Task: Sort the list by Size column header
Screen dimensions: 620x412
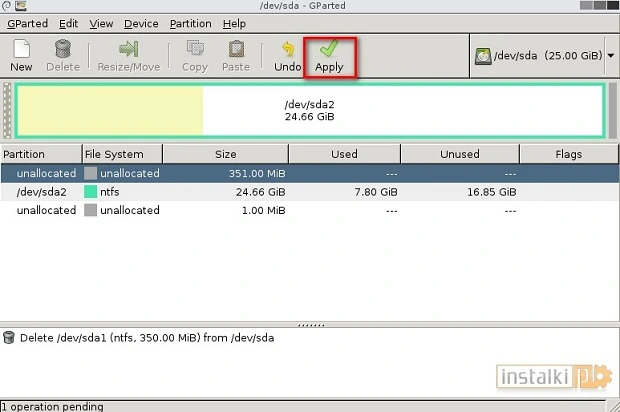Action: [x=225, y=154]
